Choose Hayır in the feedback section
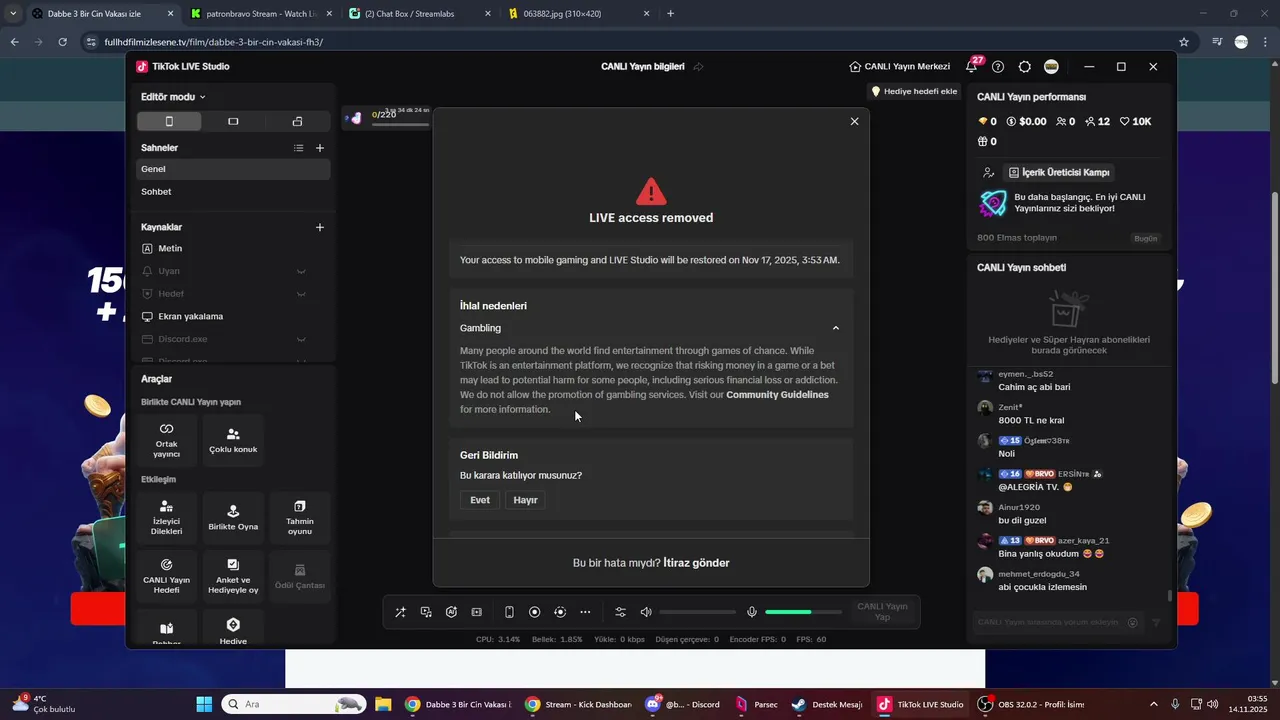This screenshot has height=720, width=1280. [x=525, y=500]
